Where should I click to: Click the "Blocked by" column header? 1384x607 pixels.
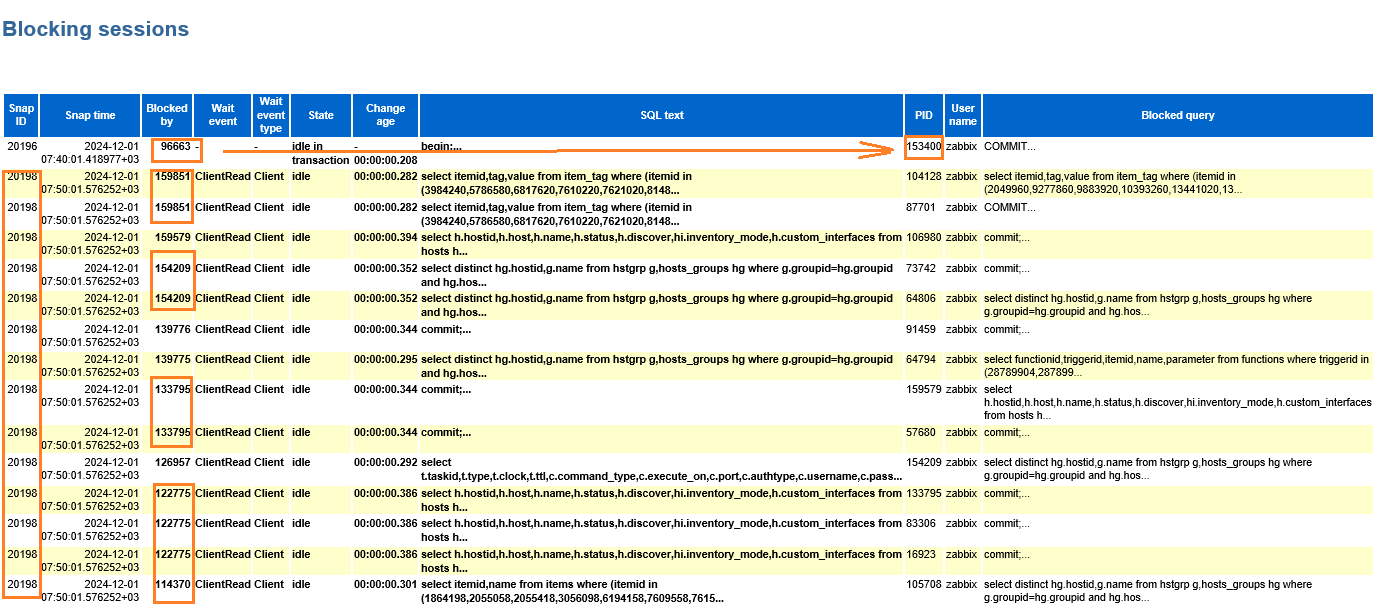click(167, 115)
